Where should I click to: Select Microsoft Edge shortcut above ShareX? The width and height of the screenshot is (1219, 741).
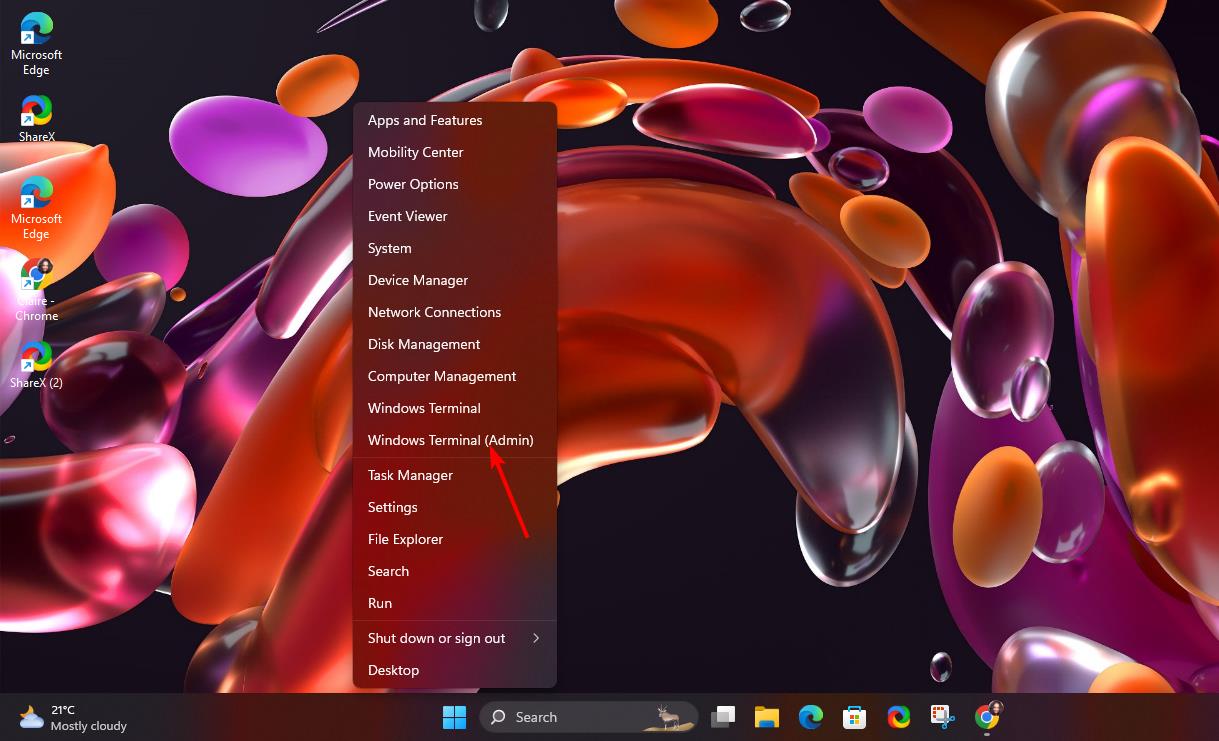37,45
